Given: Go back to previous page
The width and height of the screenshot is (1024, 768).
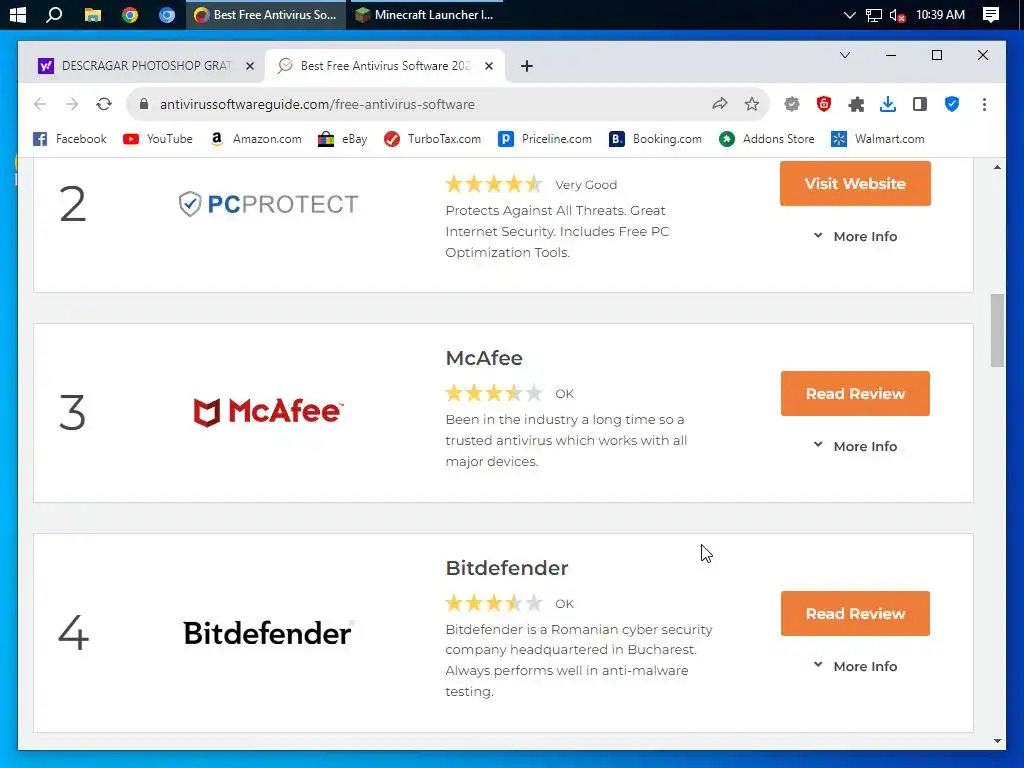Looking at the screenshot, I should [x=40, y=104].
